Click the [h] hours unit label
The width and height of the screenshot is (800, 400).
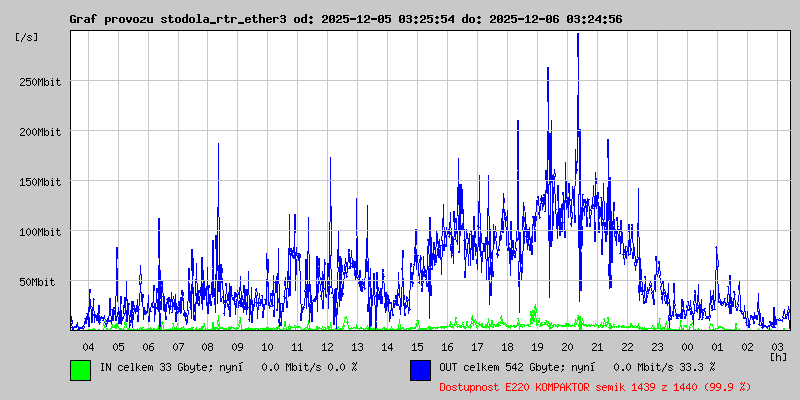click(778, 356)
